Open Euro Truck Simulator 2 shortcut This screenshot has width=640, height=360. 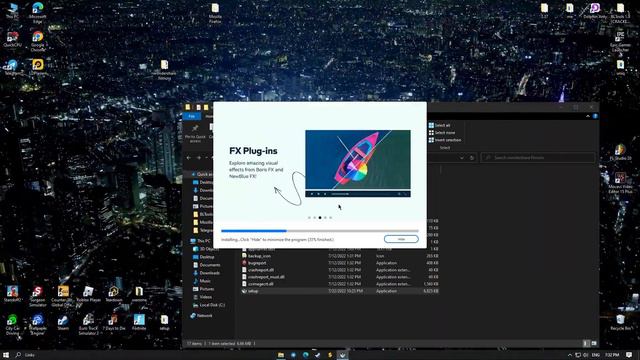point(88,324)
